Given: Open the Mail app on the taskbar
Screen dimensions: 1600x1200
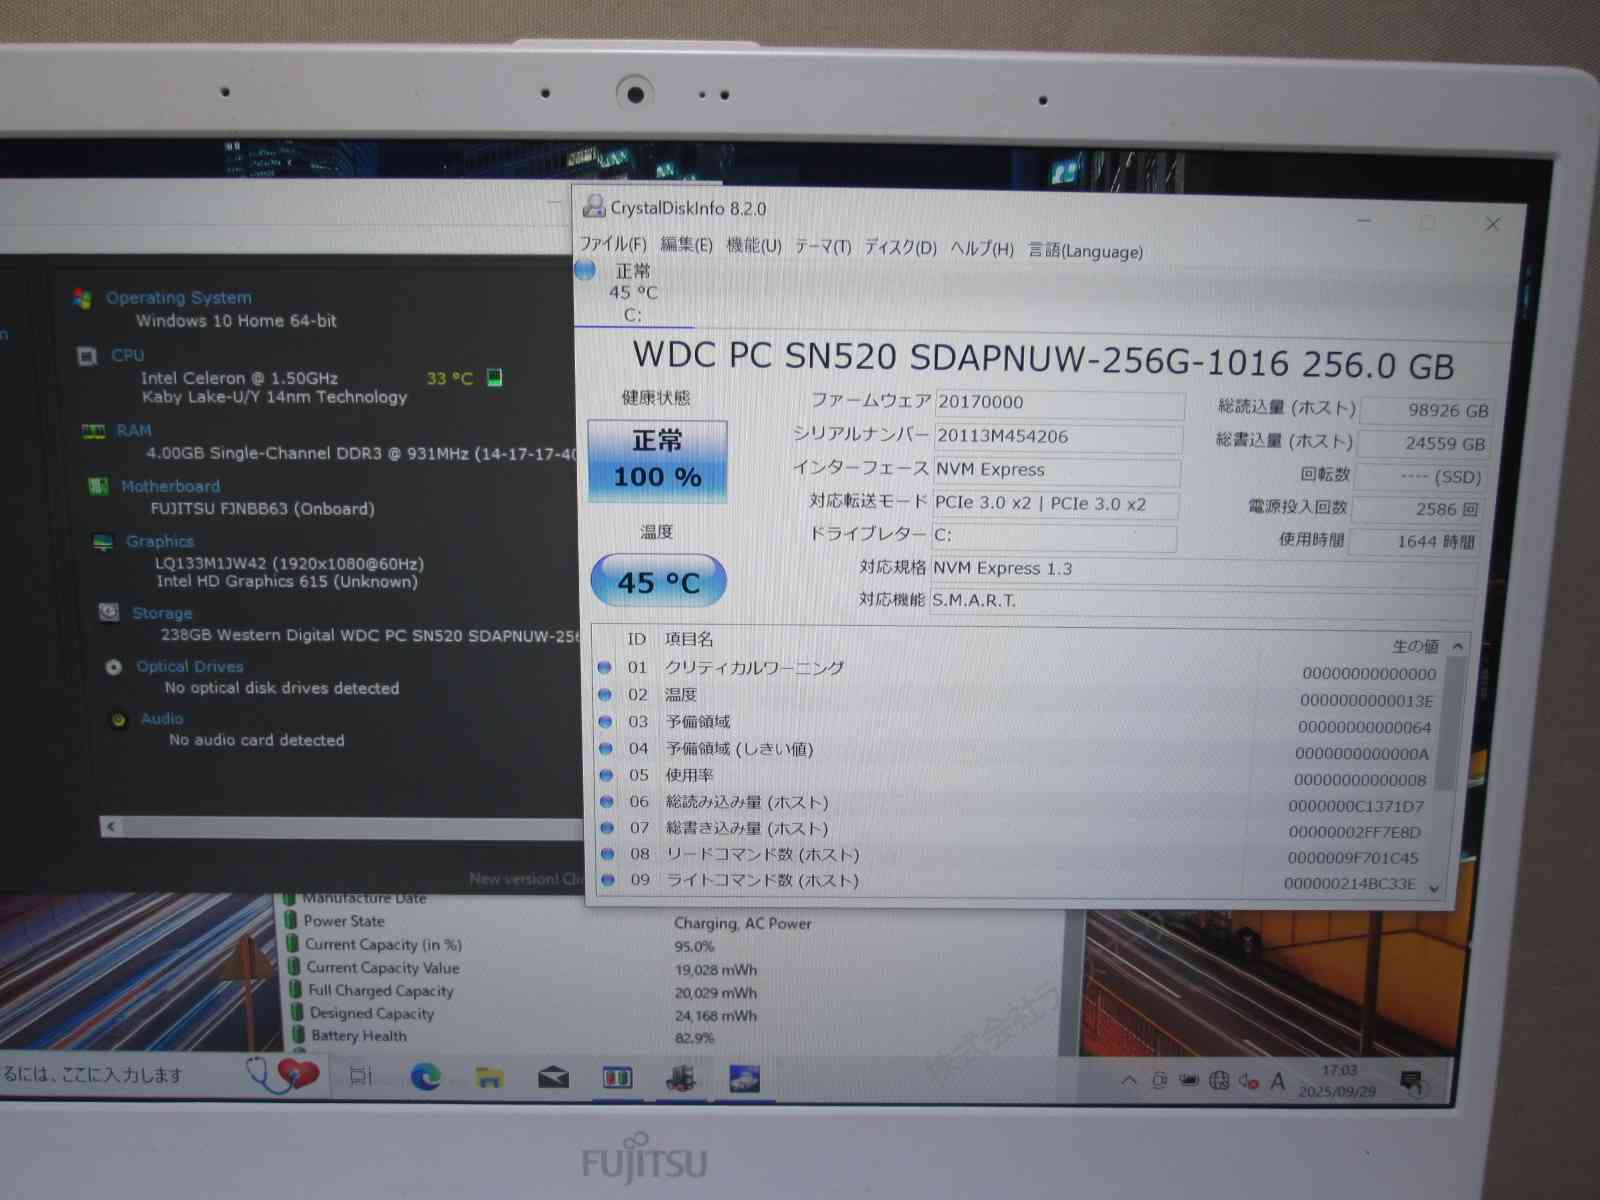Looking at the screenshot, I should coord(553,1077).
